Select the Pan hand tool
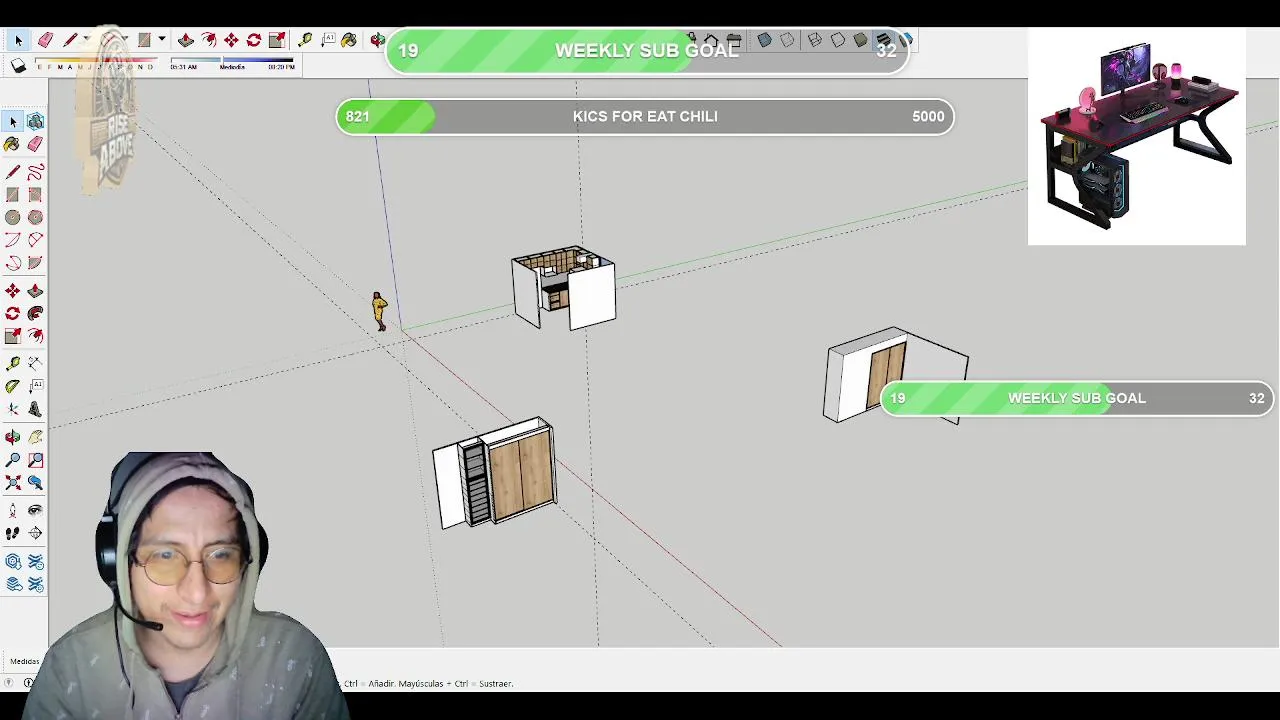 [x=35, y=437]
